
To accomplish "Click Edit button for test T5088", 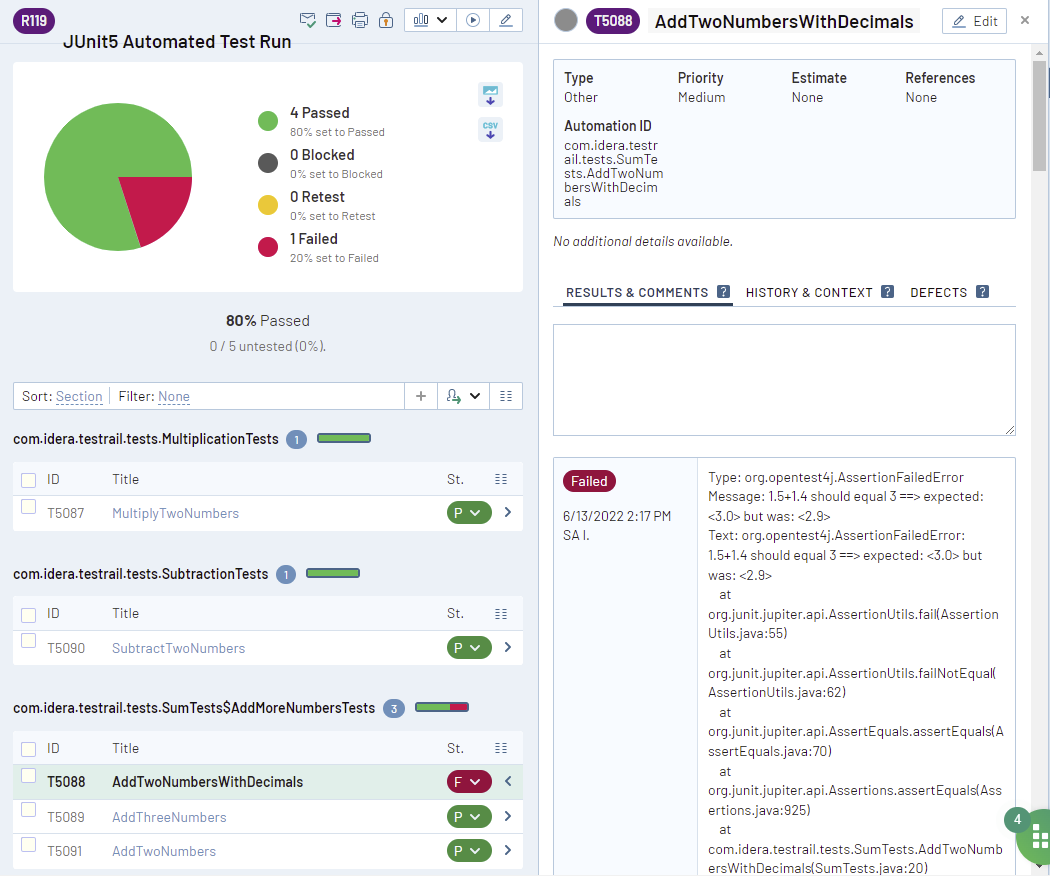I will click(974, 21).
